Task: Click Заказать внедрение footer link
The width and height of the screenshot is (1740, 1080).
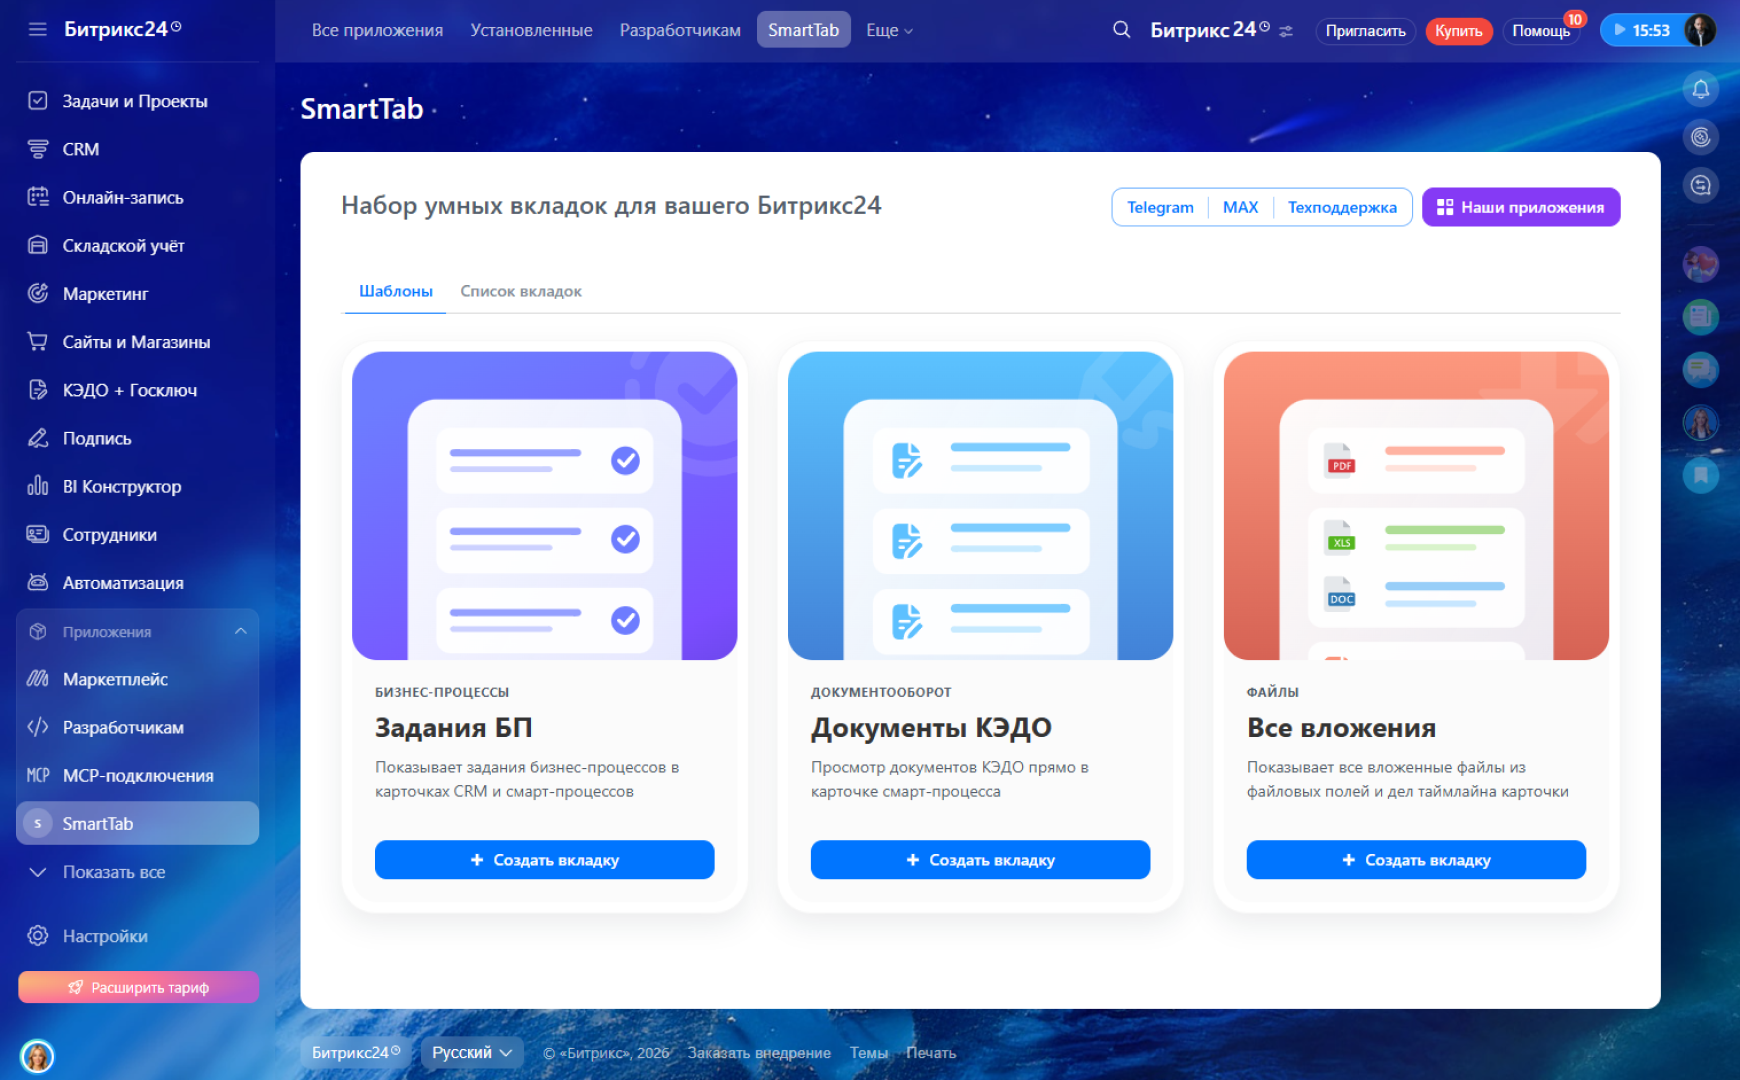Action: (x=759, y=1052)
